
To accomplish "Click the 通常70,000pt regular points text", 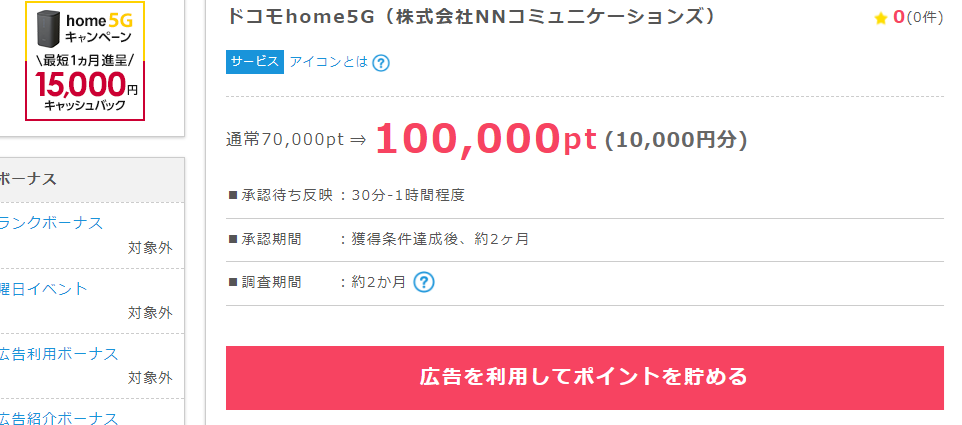I will click(x=285, y=140).
